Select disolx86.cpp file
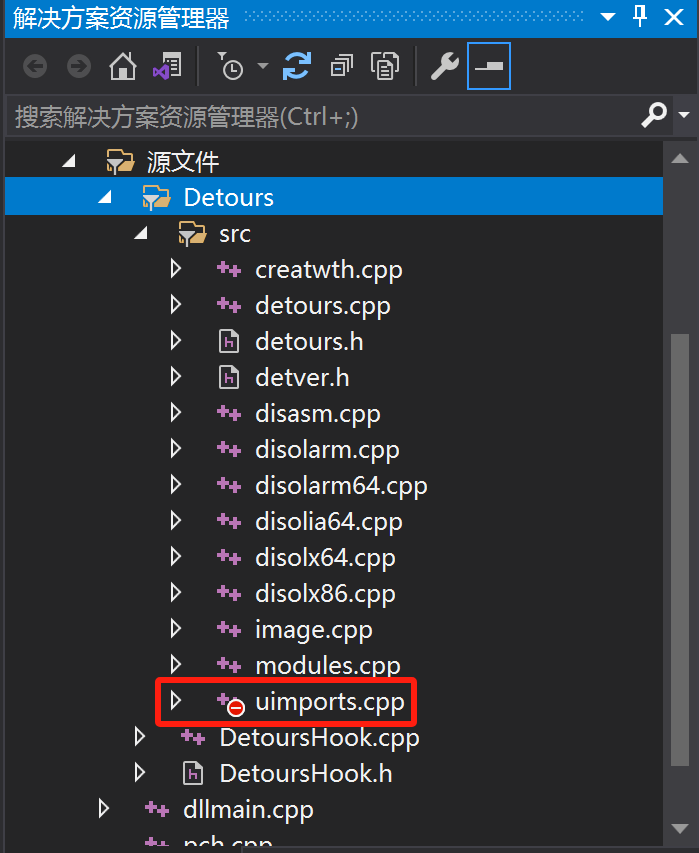Viewport: 699px width, 853px height. click(x=325, y=594)
